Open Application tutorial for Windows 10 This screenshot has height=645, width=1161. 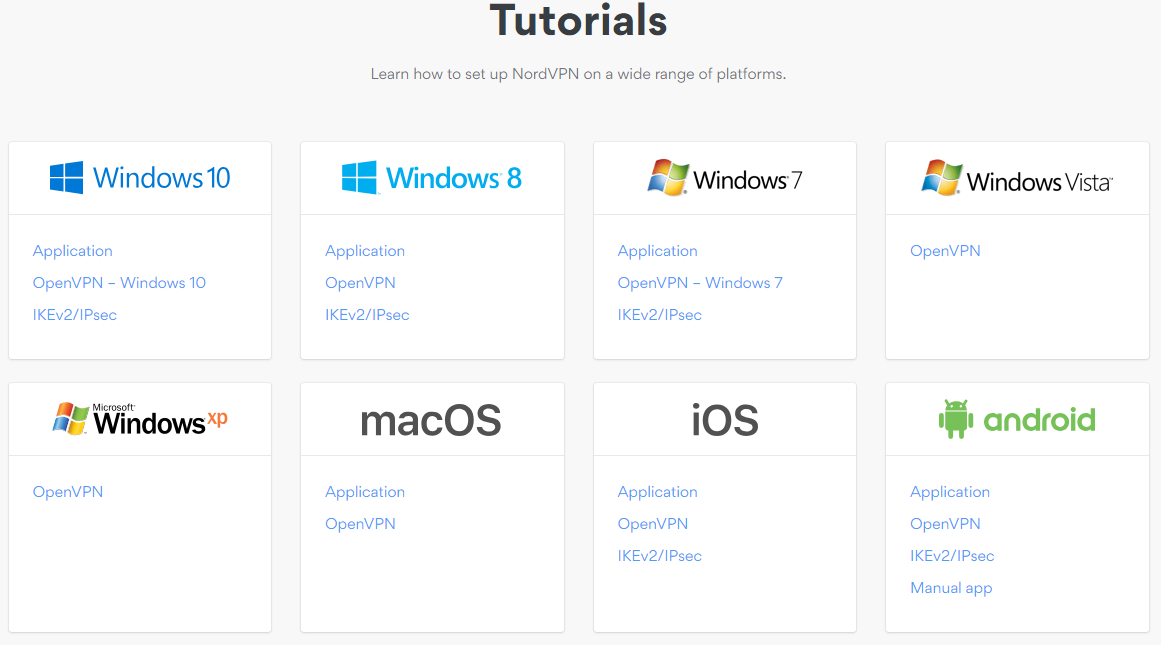click(x=73, y=251)
